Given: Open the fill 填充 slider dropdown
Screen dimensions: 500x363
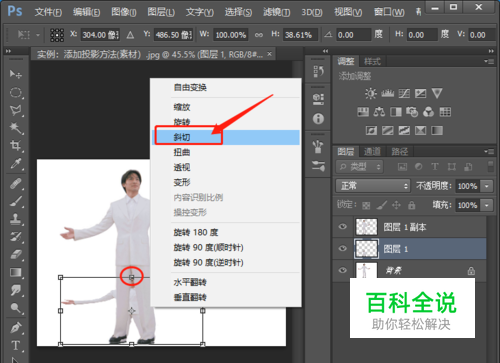Looking at the screenshot, I should point(487,205).
